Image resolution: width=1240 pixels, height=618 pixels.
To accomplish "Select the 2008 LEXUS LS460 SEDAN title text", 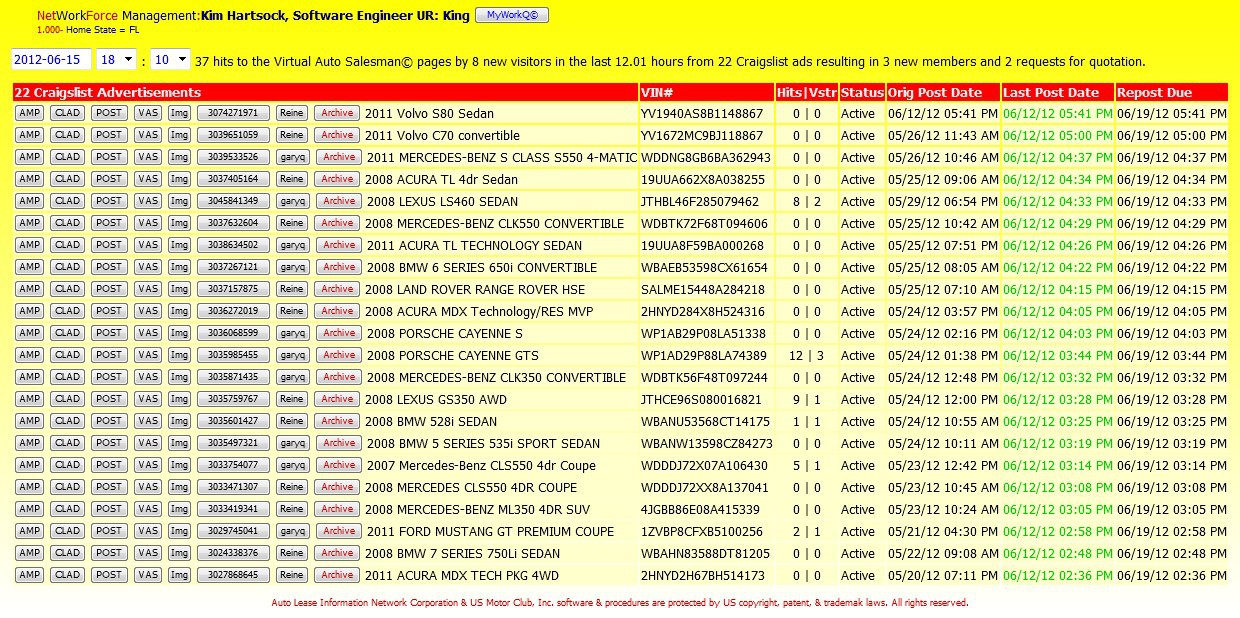I will pyautogui.click(x=441, y=202).
